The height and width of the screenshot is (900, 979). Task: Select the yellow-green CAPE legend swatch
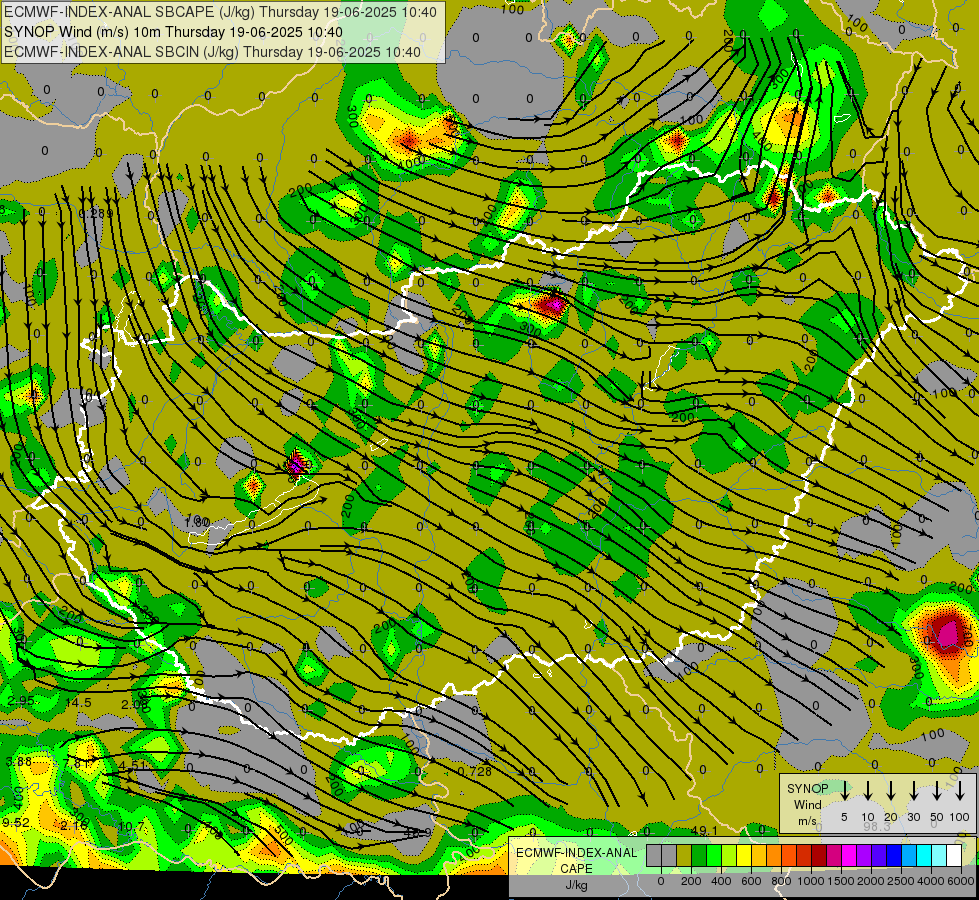(x=729, y=855)
